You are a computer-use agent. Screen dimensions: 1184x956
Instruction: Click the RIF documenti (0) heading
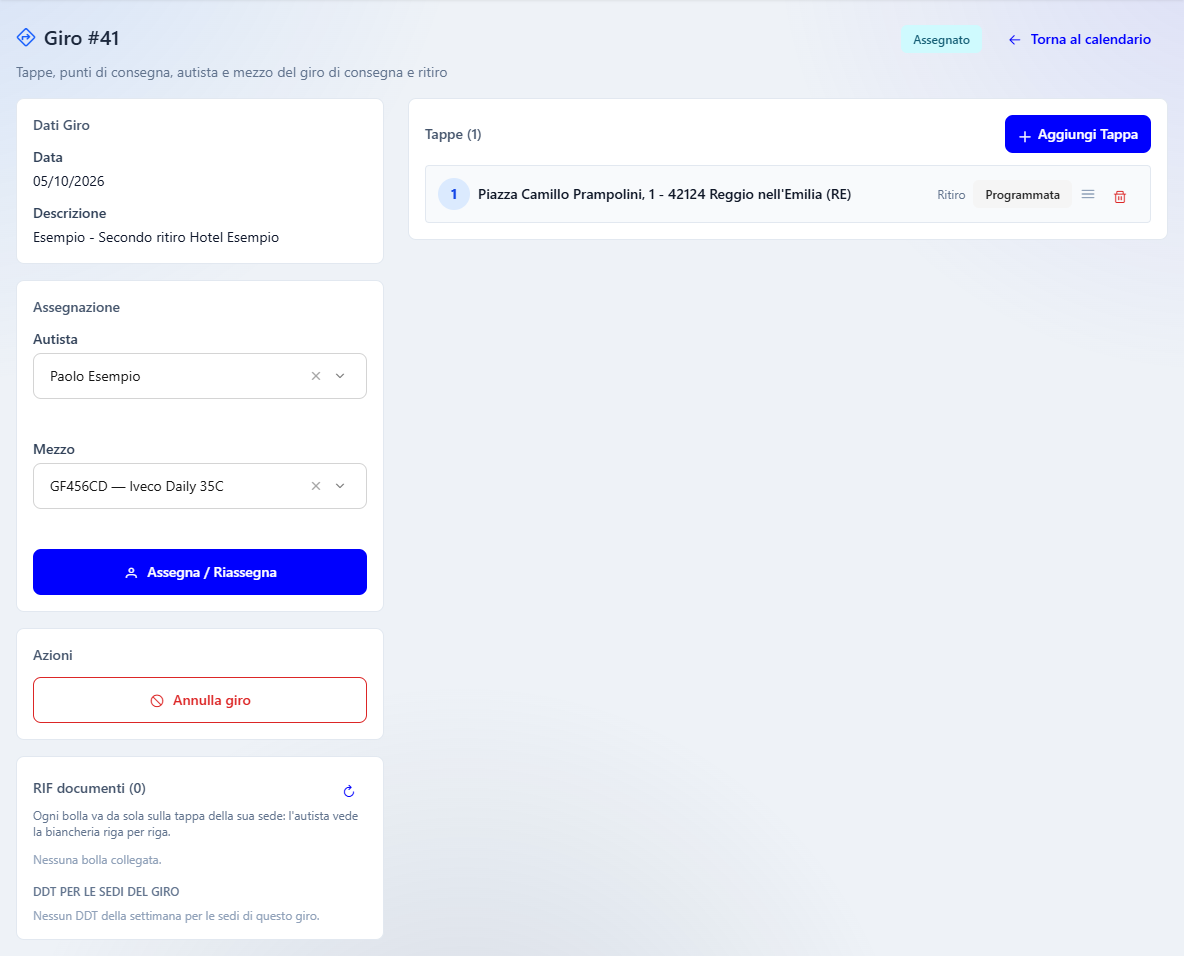tap(89, 788)
